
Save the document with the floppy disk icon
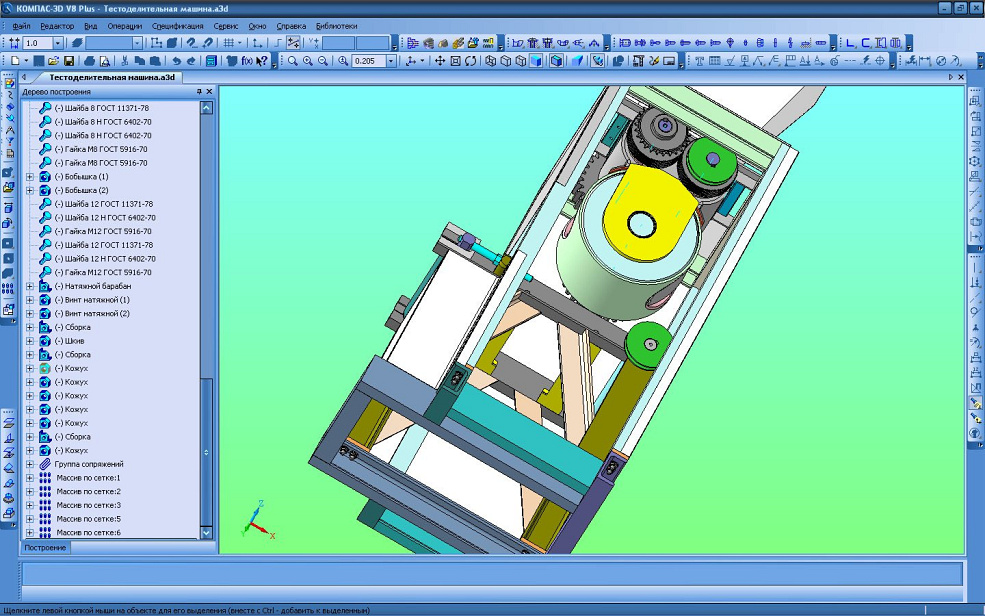coord(68,61)
